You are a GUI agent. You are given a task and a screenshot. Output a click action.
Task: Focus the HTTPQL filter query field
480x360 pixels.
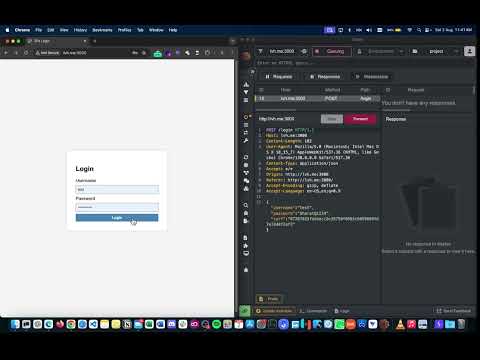[x=363, y=63]
